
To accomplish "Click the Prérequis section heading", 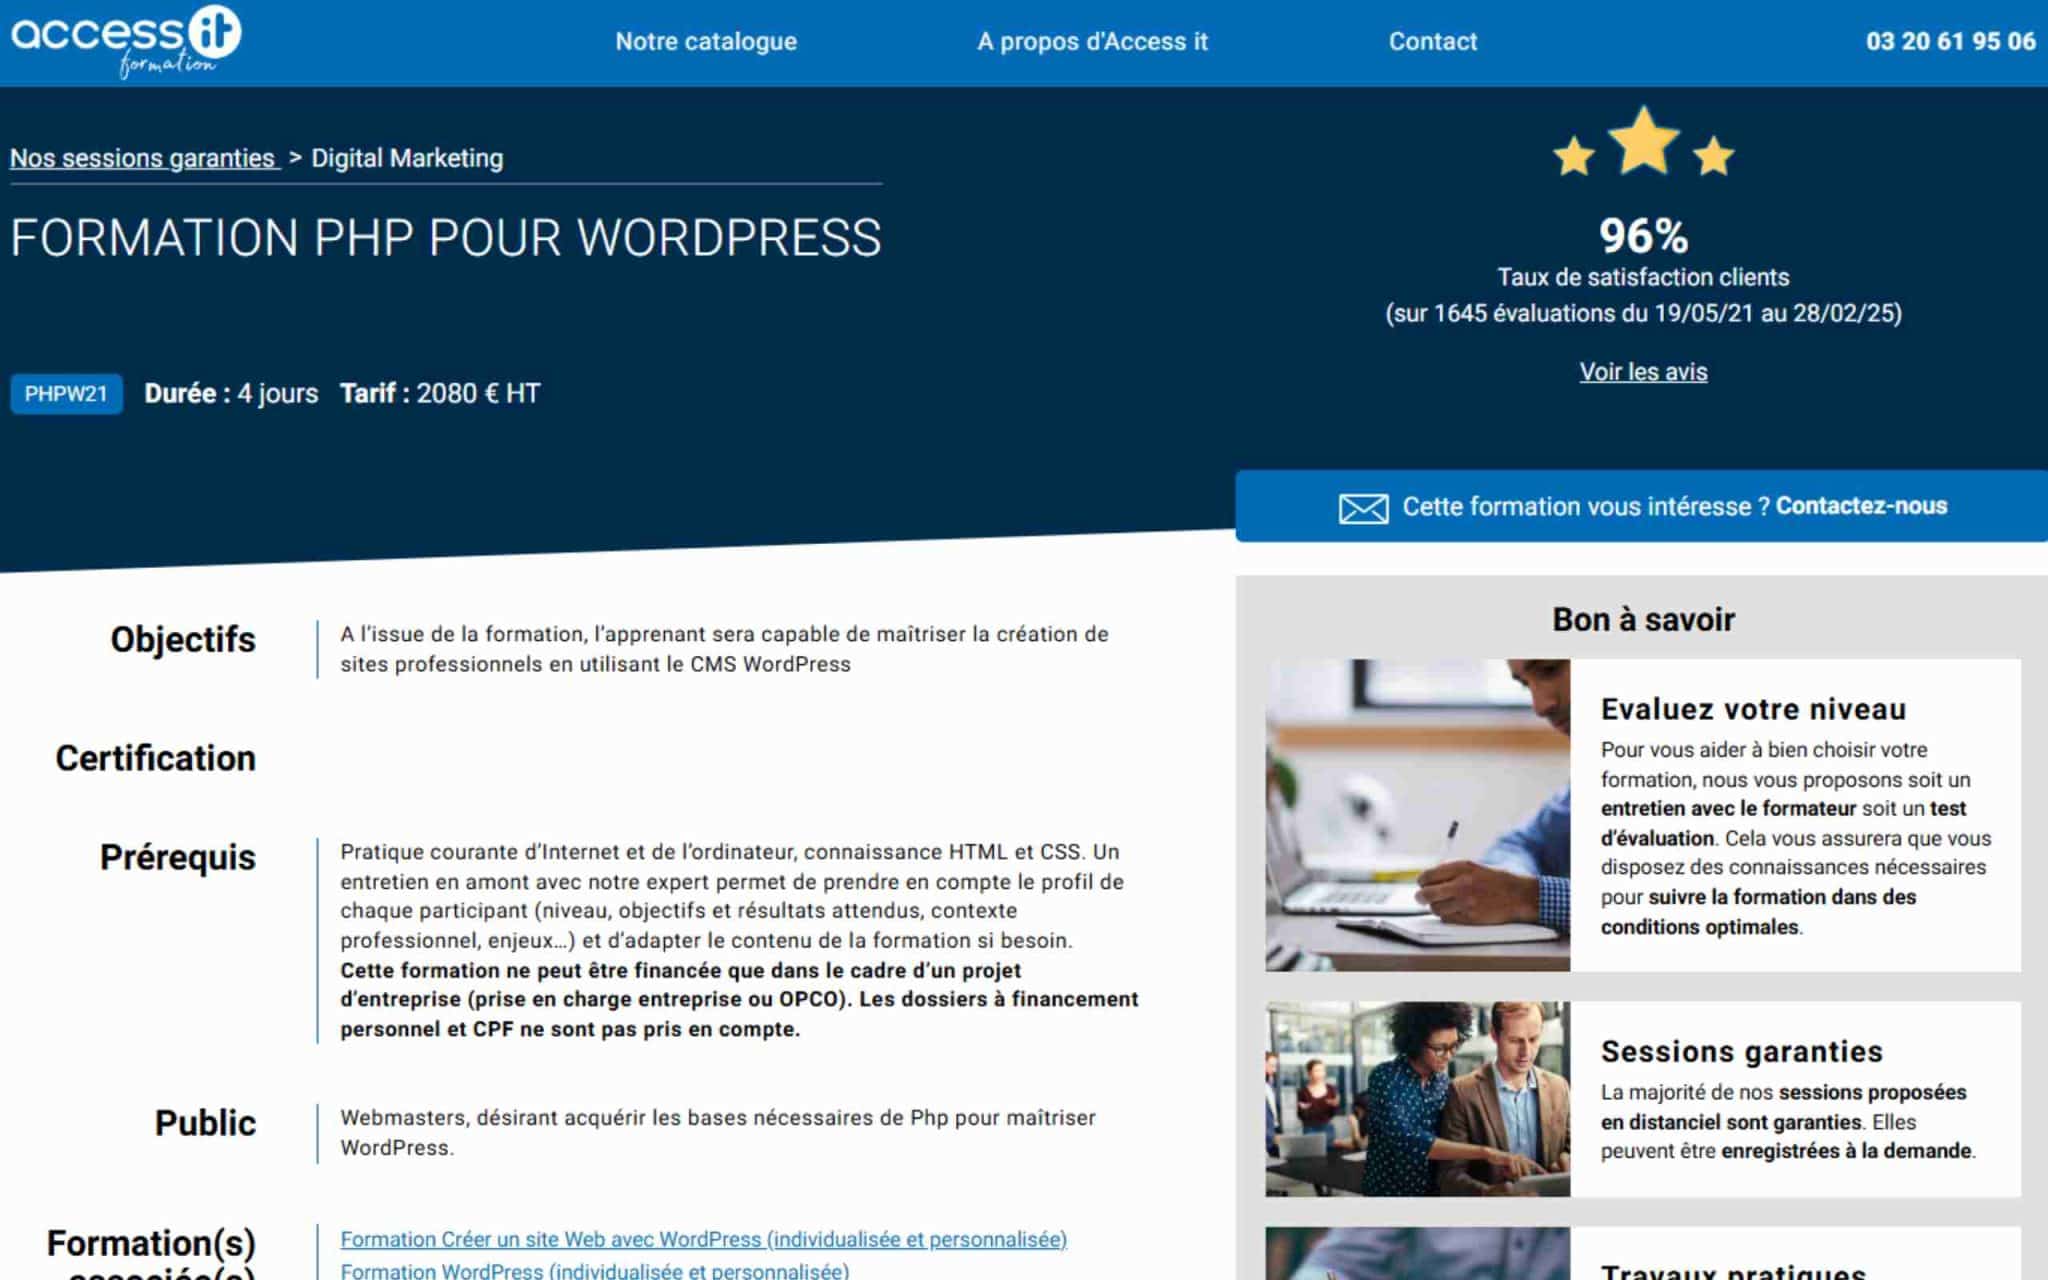I will [x=177, y=857].
